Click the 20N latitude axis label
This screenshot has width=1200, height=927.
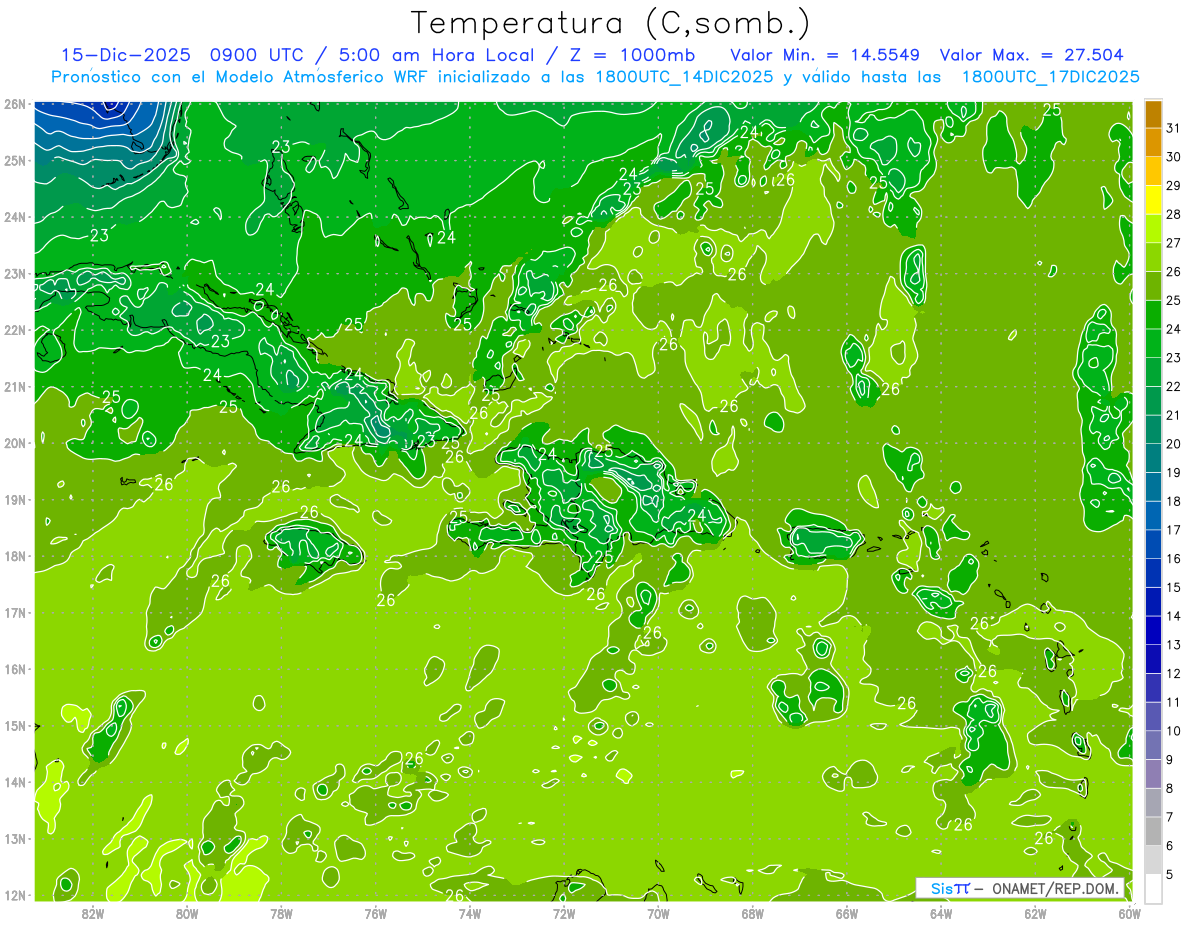click(14, 443)
